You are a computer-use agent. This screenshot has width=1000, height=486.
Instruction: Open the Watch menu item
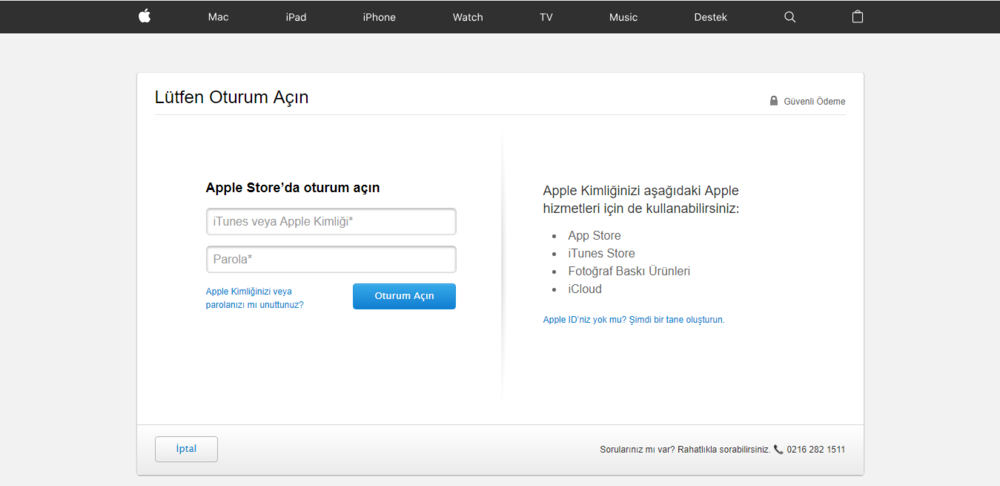click(x=467, y=17)
